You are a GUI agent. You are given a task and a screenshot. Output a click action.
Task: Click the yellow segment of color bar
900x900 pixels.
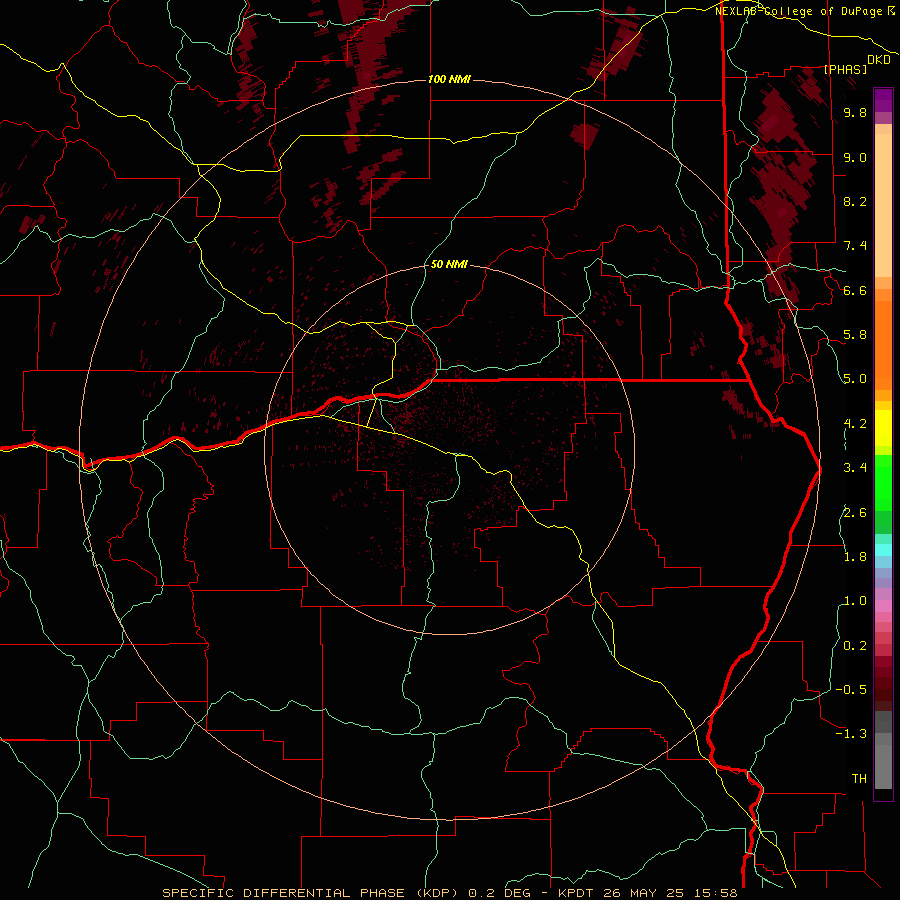883,428
